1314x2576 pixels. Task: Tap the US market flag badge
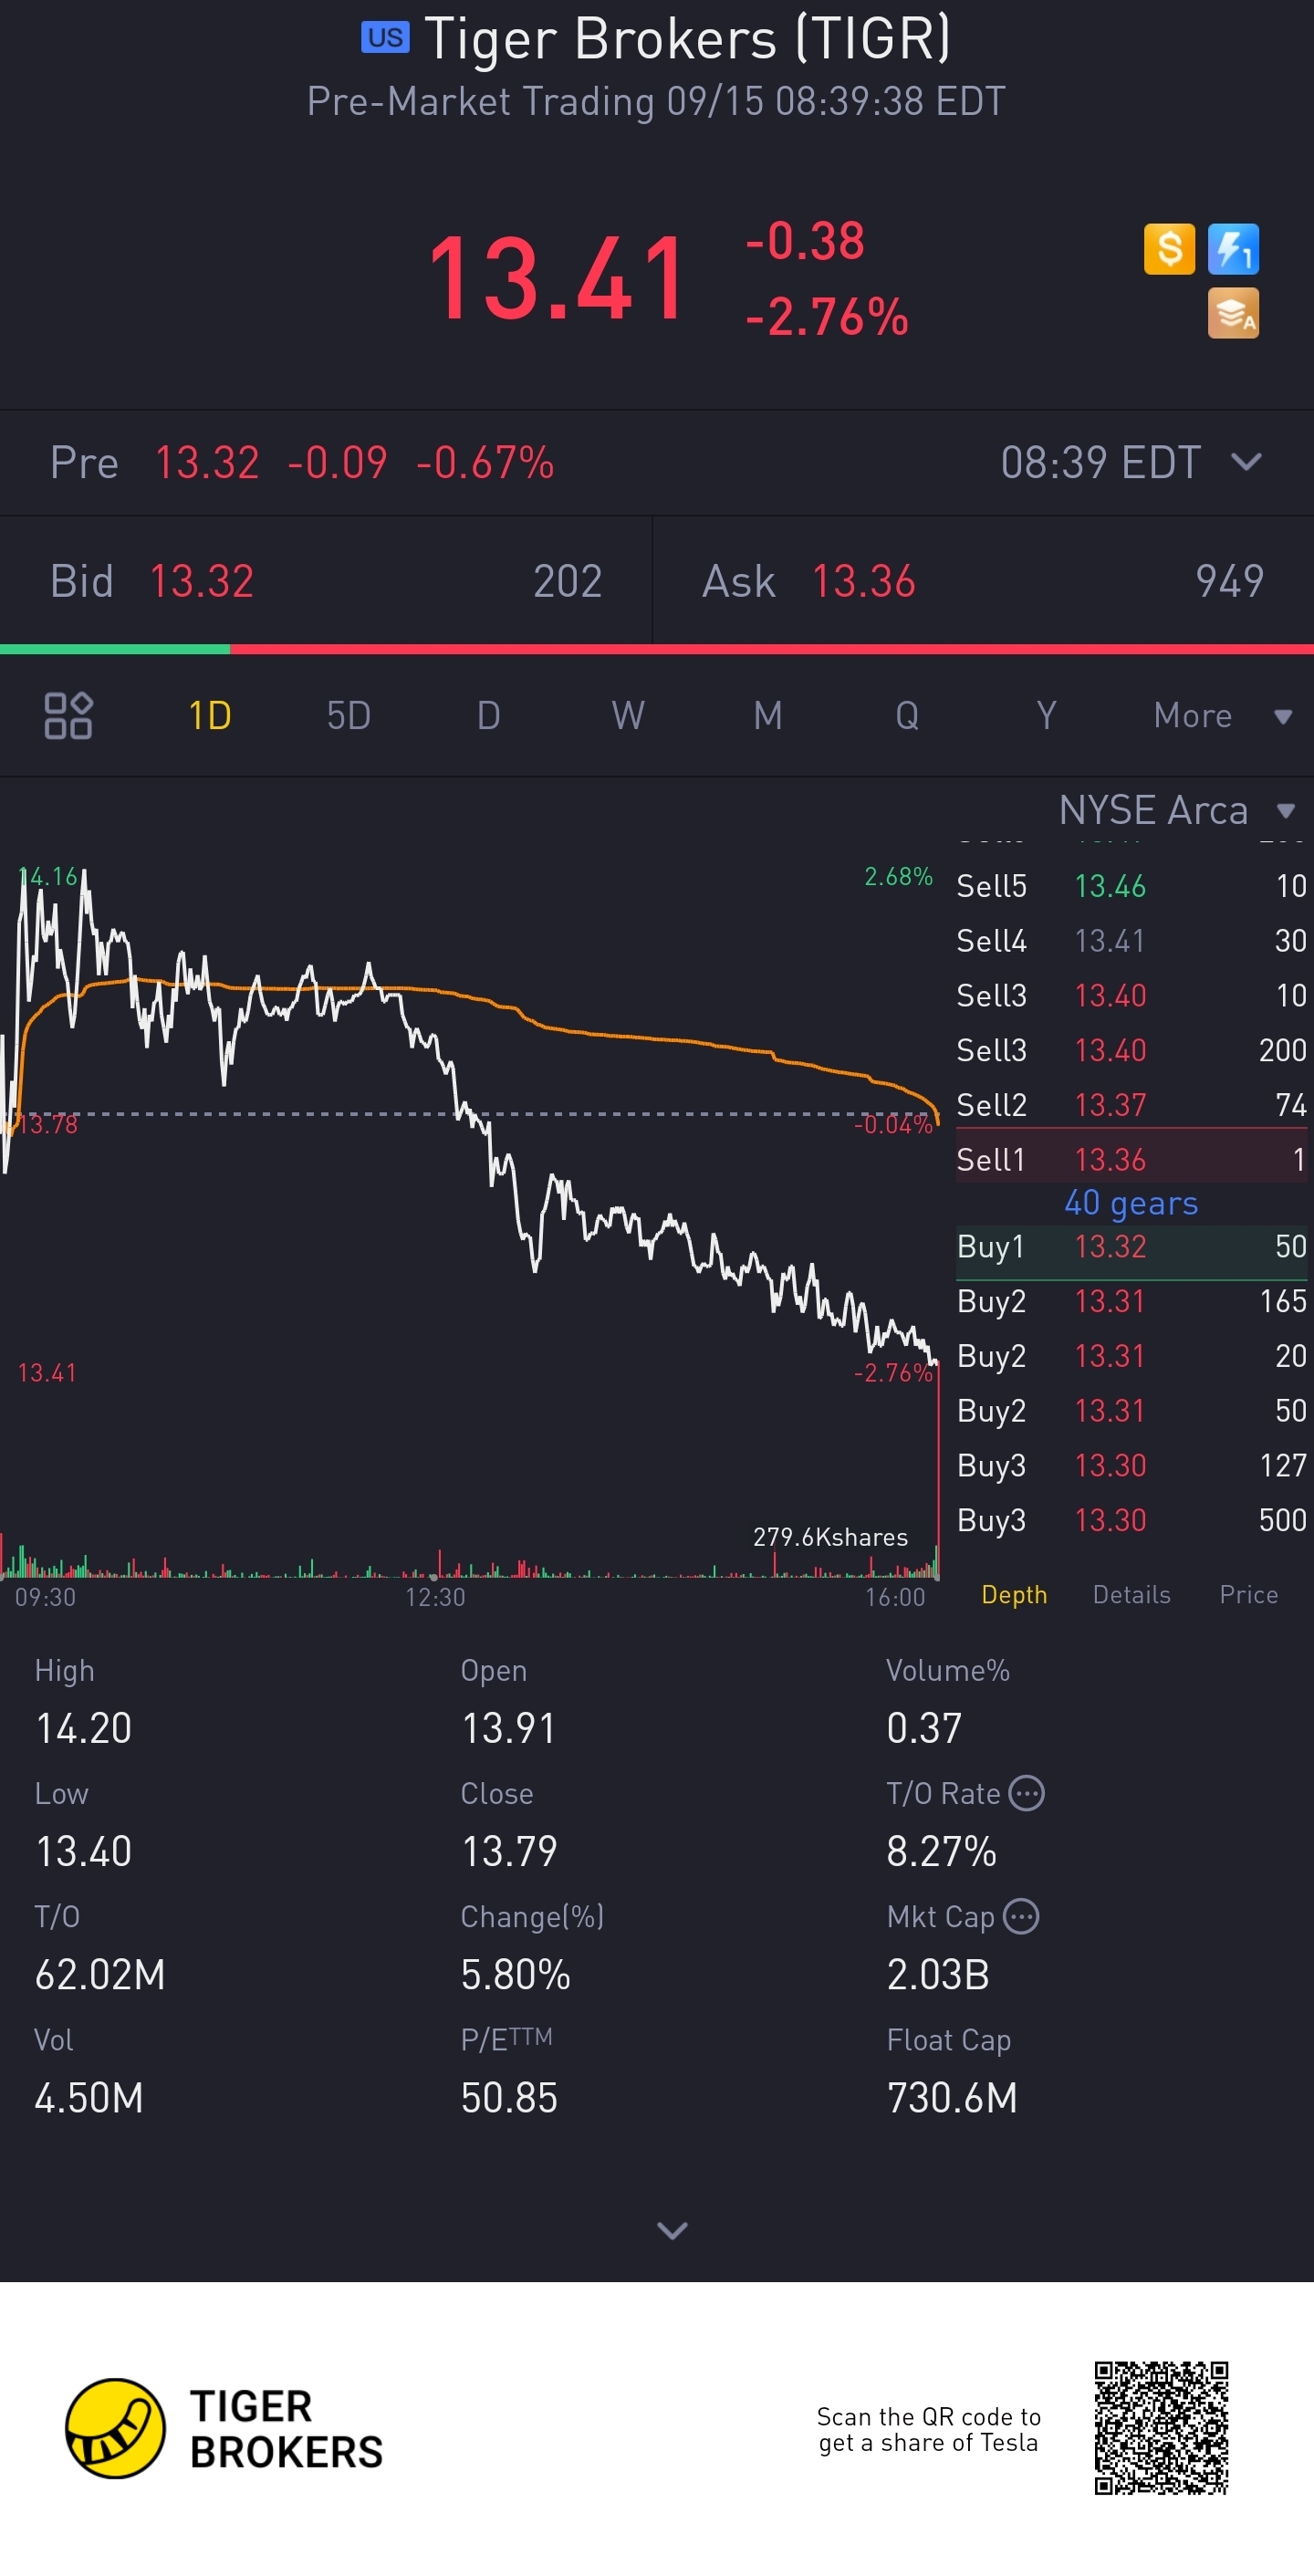385,38
